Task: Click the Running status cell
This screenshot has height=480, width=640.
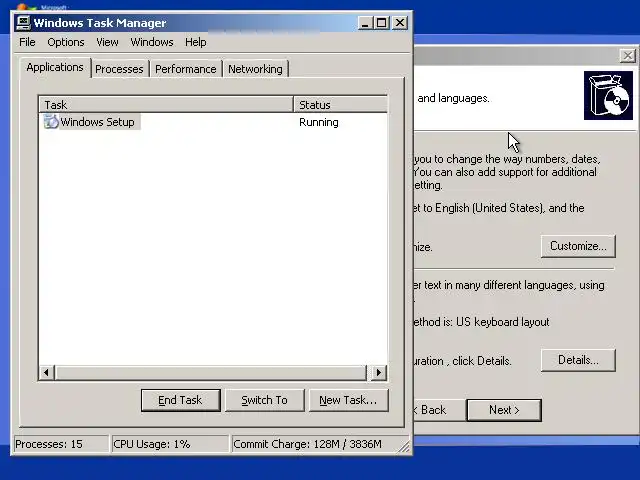Action: (319, 122)
